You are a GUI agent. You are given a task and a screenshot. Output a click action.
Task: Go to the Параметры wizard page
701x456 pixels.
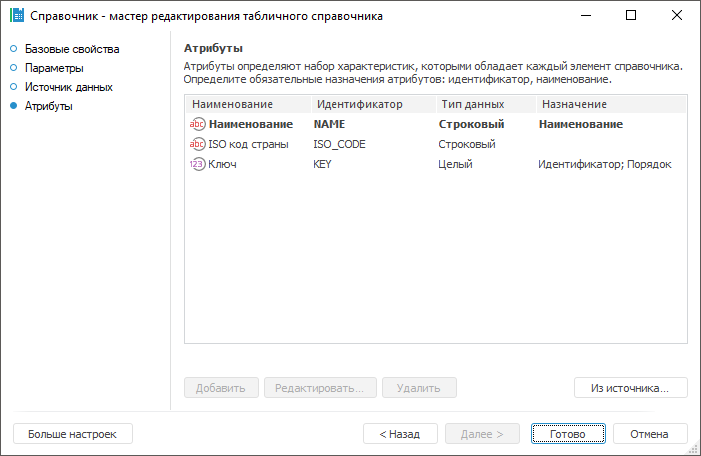(54, 68)
